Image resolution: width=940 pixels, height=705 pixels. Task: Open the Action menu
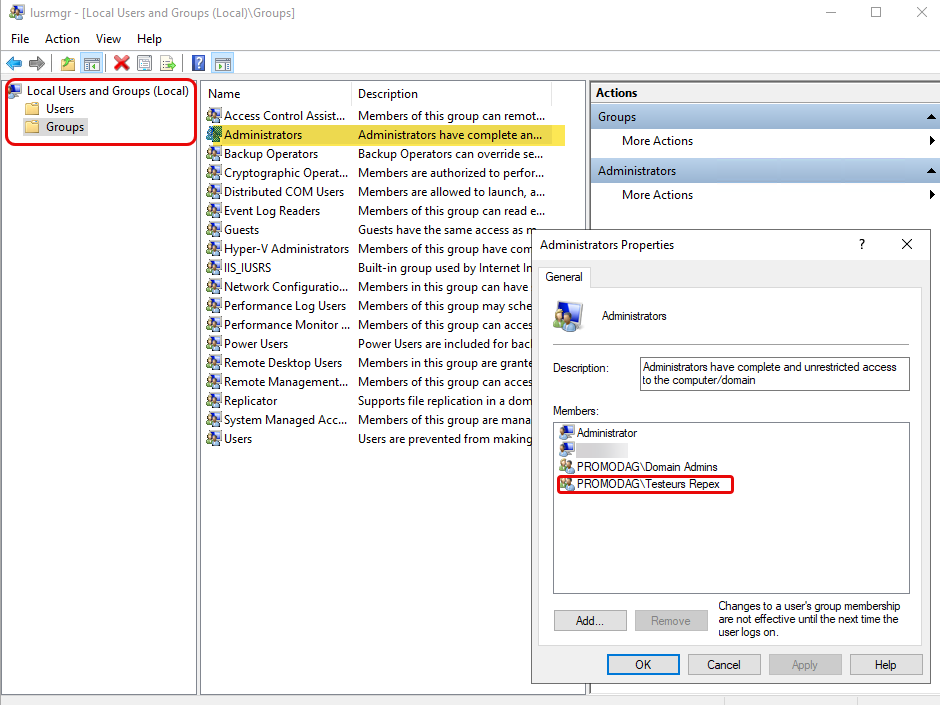click(62, 38)
